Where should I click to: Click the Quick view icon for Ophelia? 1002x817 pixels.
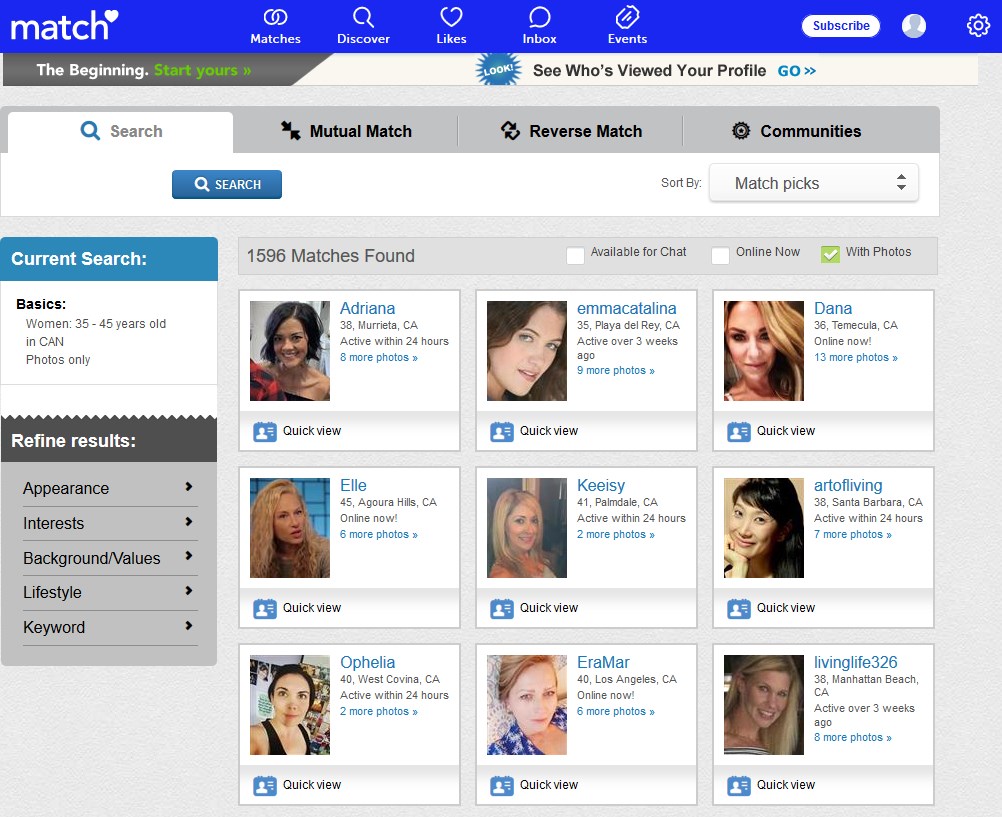click(265, 786)
